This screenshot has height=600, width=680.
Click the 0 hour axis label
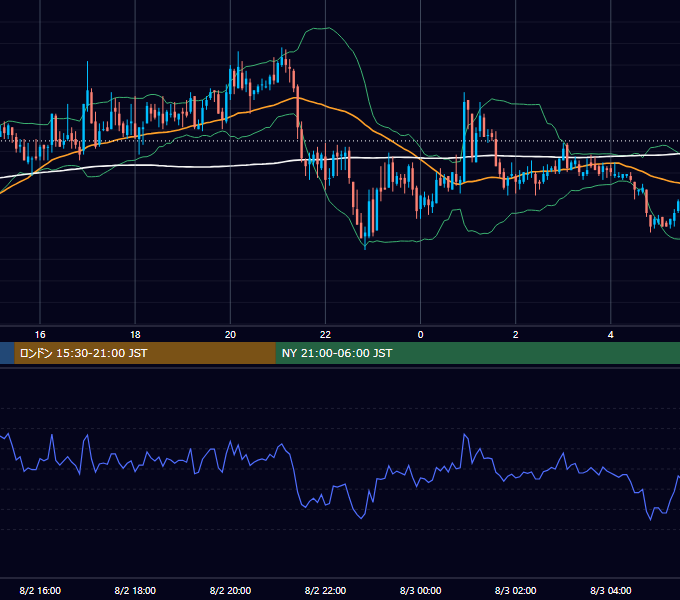coord(420,335)
